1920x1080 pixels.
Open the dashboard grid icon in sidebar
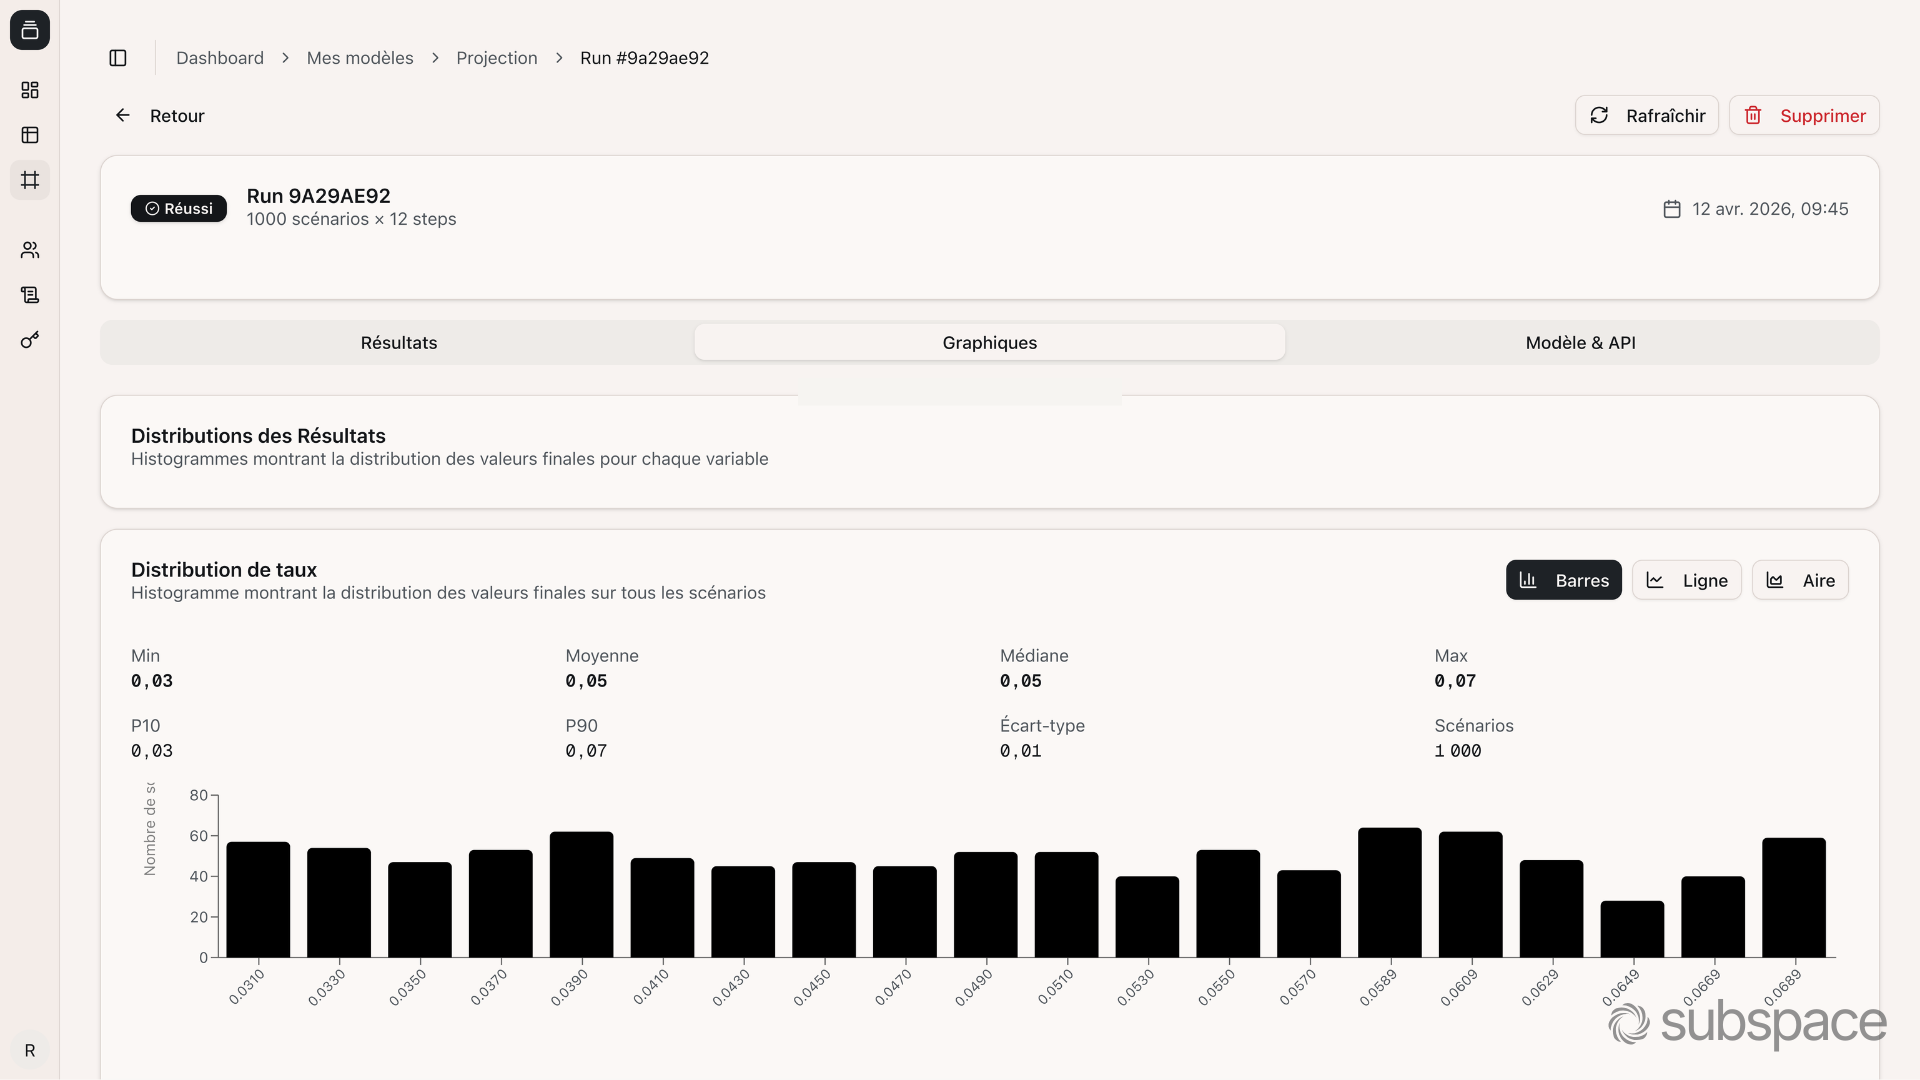(x=30, y=90)
